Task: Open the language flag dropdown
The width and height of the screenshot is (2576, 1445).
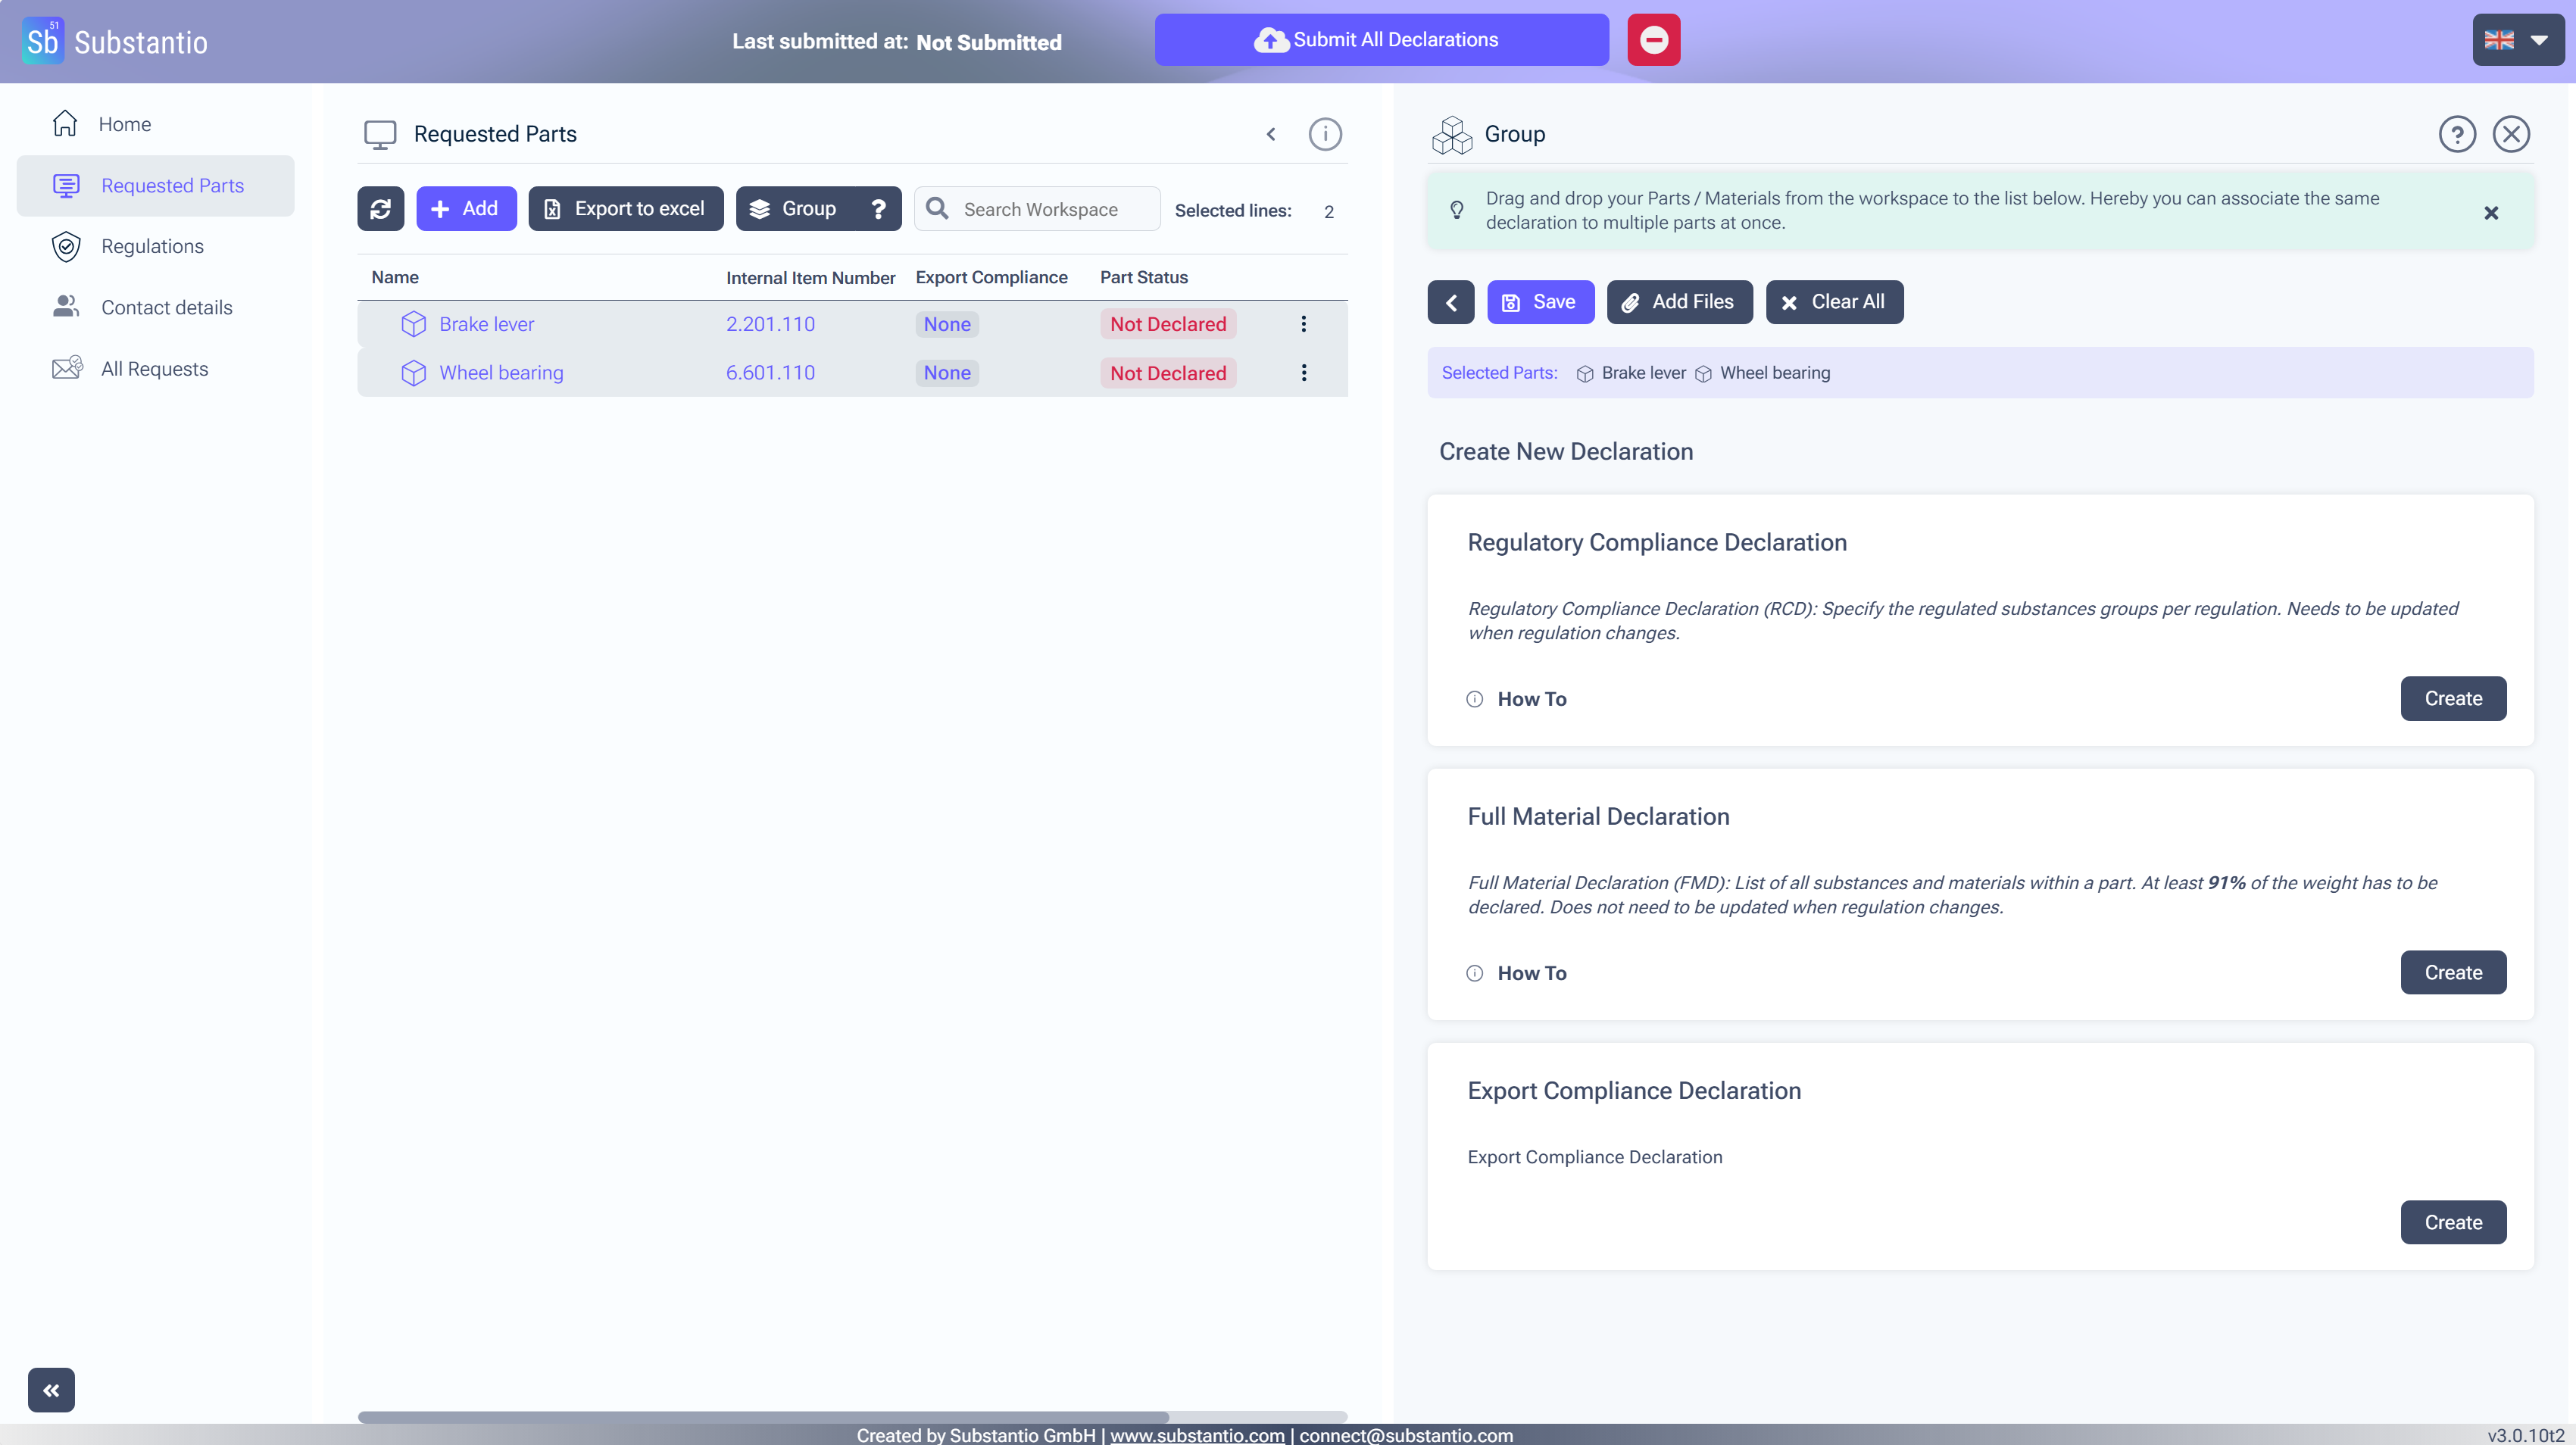Action: click(2517, 40)
